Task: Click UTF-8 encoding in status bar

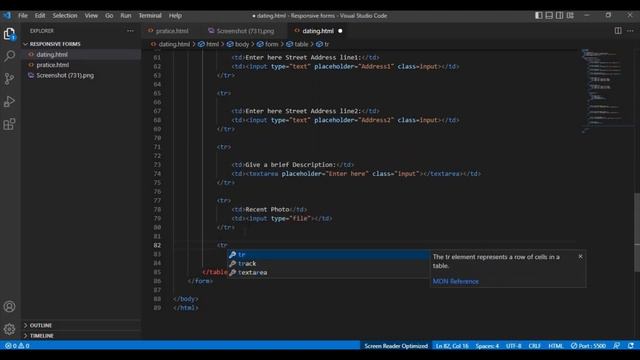Action: (513, 346)
